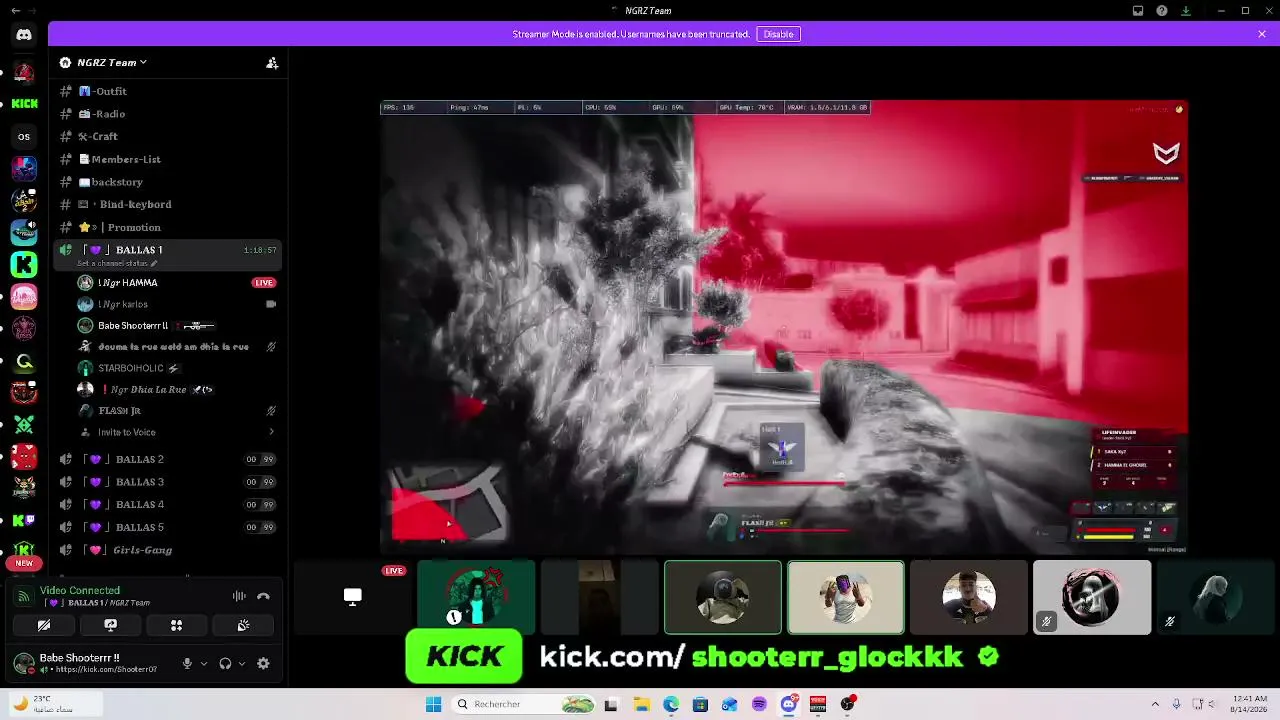Screen dimensions: 1280x720
Task: Toggle camera on or off
Action: (43, 625)
